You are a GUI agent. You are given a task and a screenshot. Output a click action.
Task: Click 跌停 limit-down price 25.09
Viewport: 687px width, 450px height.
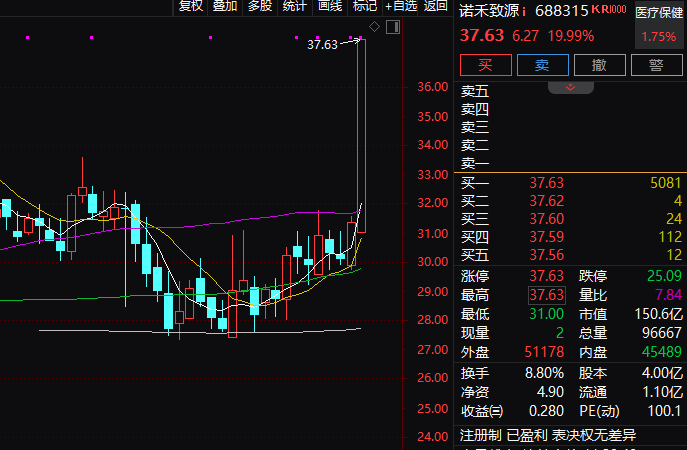(664, 276)
